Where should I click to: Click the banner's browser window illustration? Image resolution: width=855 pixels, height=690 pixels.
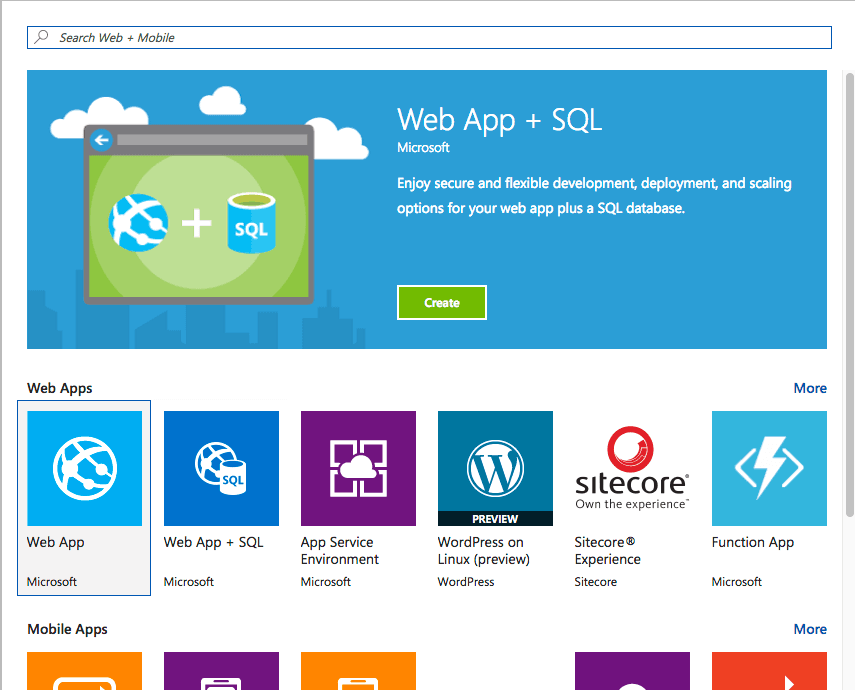click(x=198, y=214)
